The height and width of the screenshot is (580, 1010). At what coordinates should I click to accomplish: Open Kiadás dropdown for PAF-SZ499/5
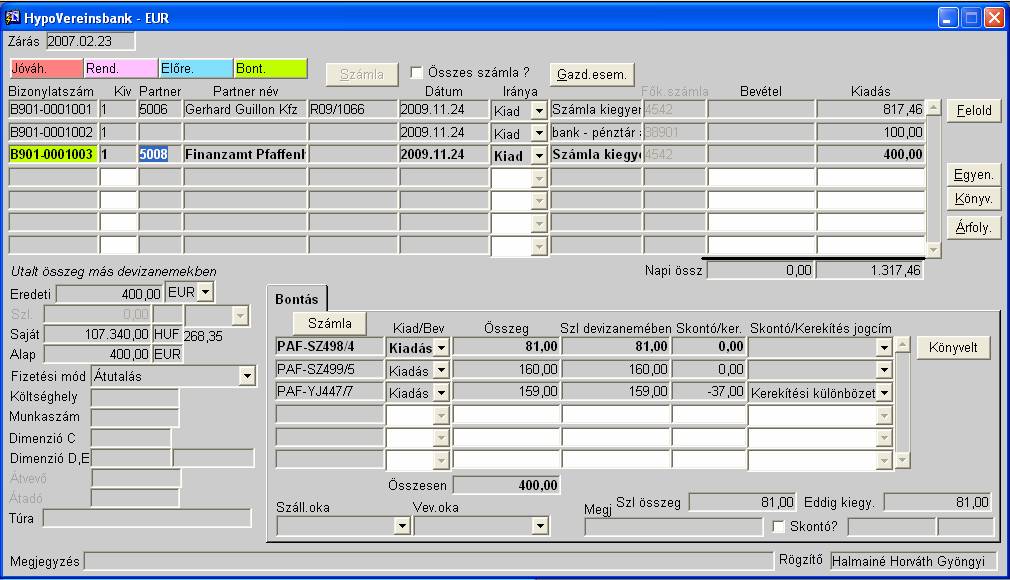[441, 371]
